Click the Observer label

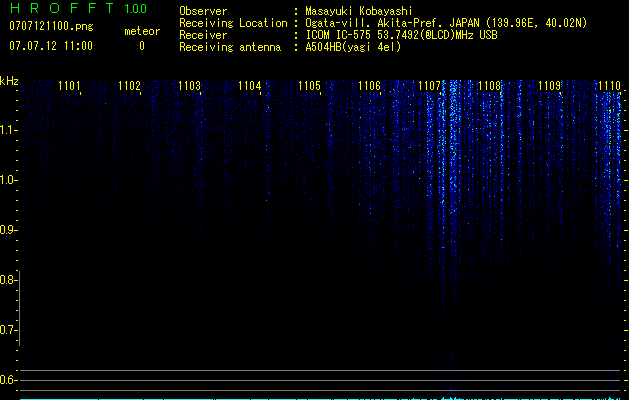[x=203, y=11]
